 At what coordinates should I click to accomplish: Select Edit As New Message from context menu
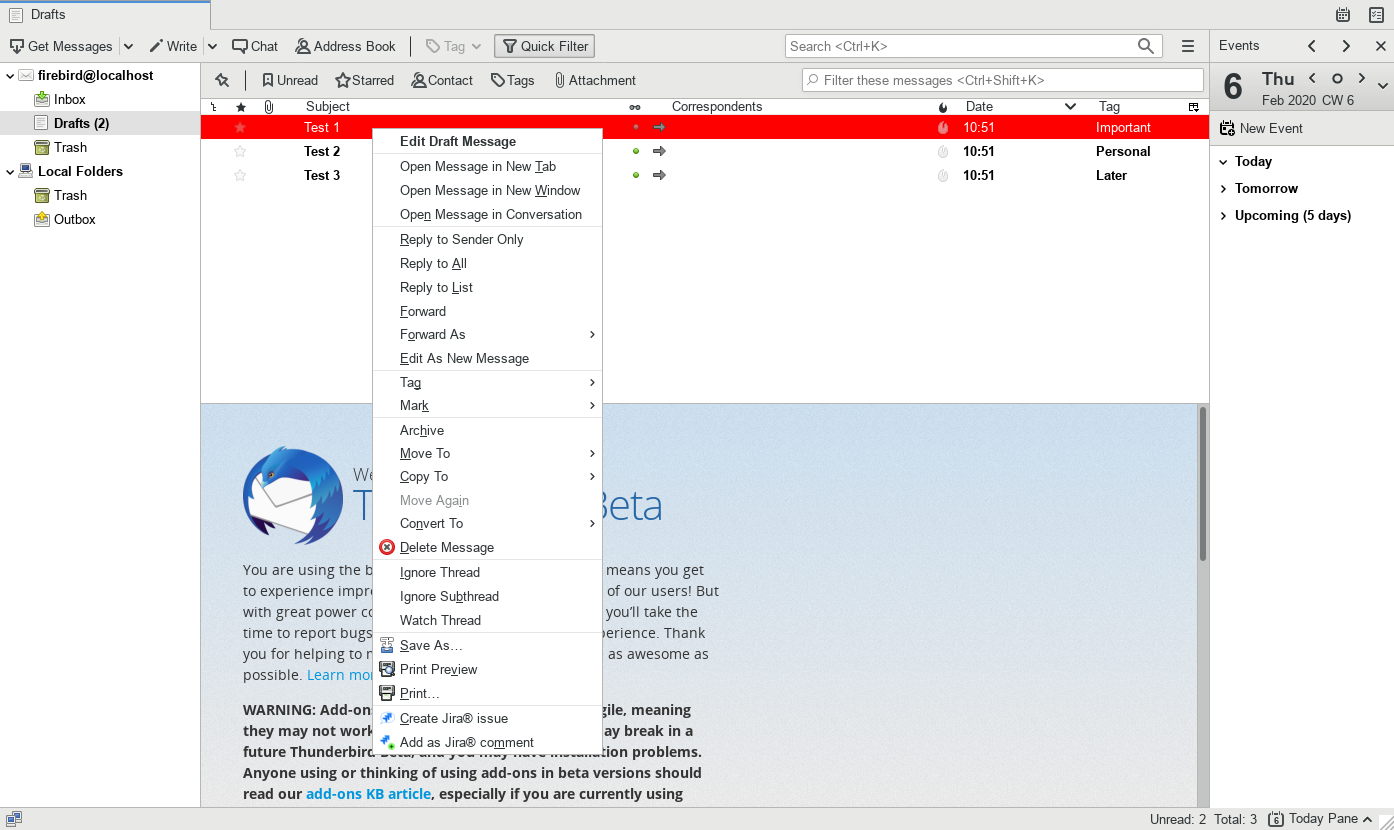(x=464, y=358)
